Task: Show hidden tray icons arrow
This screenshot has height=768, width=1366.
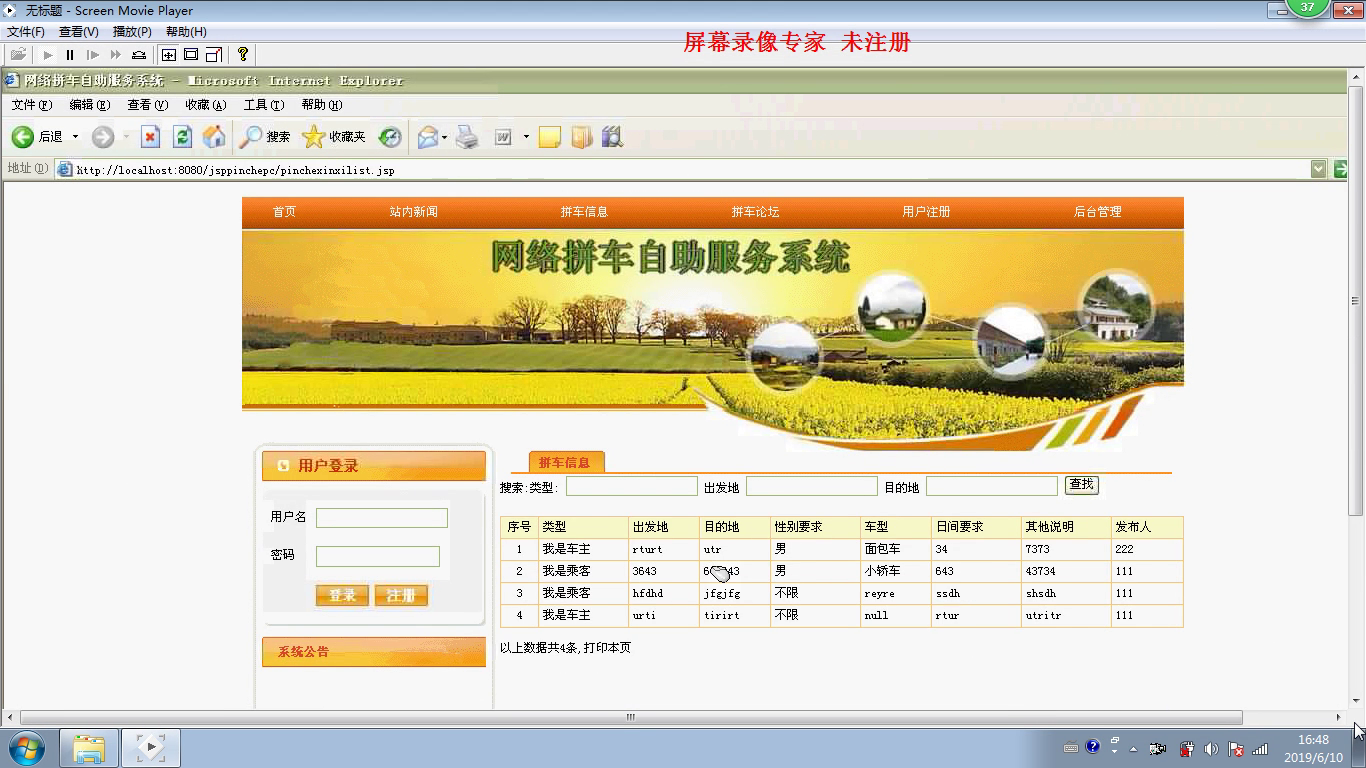Action: [1133, 749]
